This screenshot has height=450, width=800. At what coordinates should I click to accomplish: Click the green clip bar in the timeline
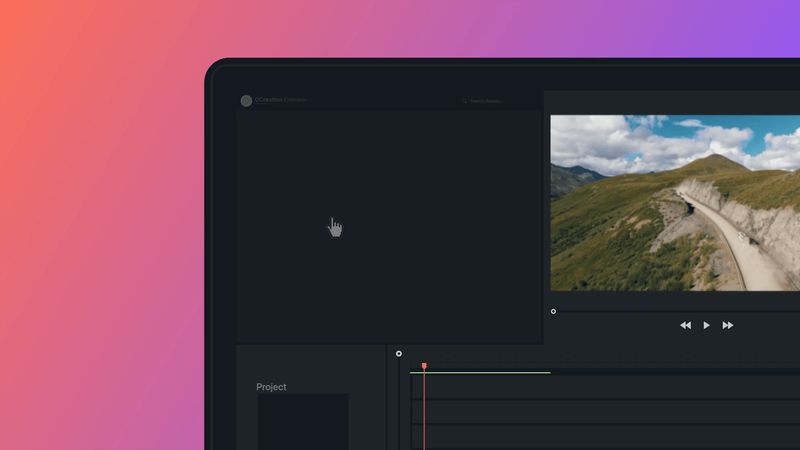480,372
